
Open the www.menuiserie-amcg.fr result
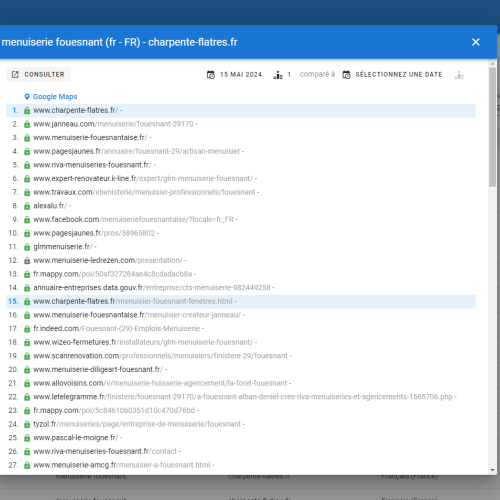tap(122, 466)
